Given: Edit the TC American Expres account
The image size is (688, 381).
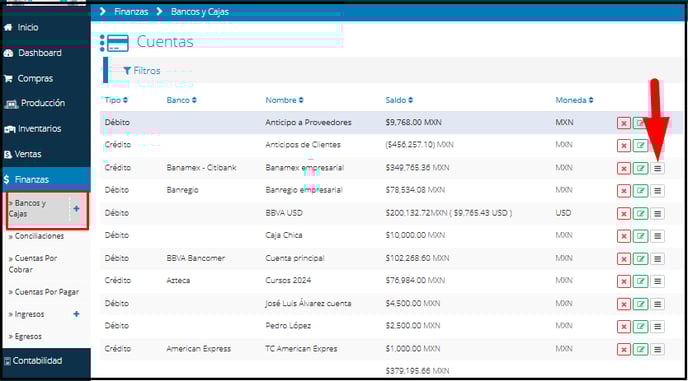Looking at the screenshot, I should [640, 349].
